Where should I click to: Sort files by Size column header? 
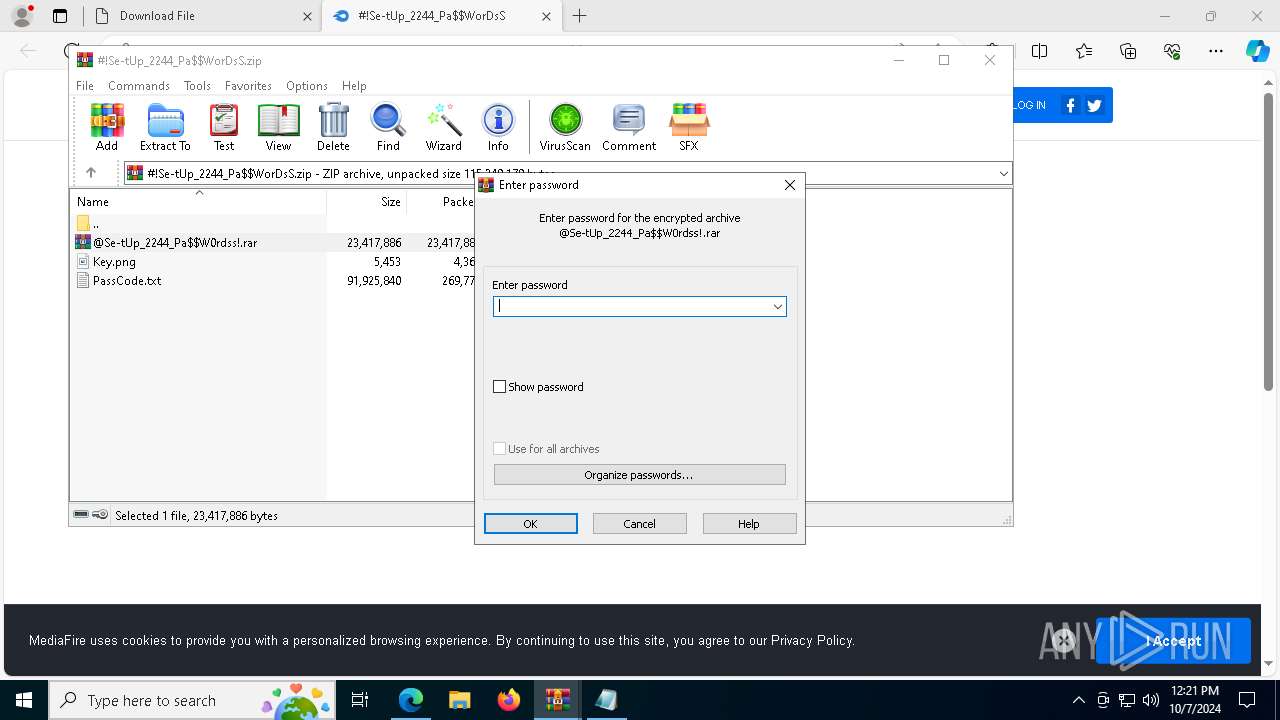coord(367,202)
